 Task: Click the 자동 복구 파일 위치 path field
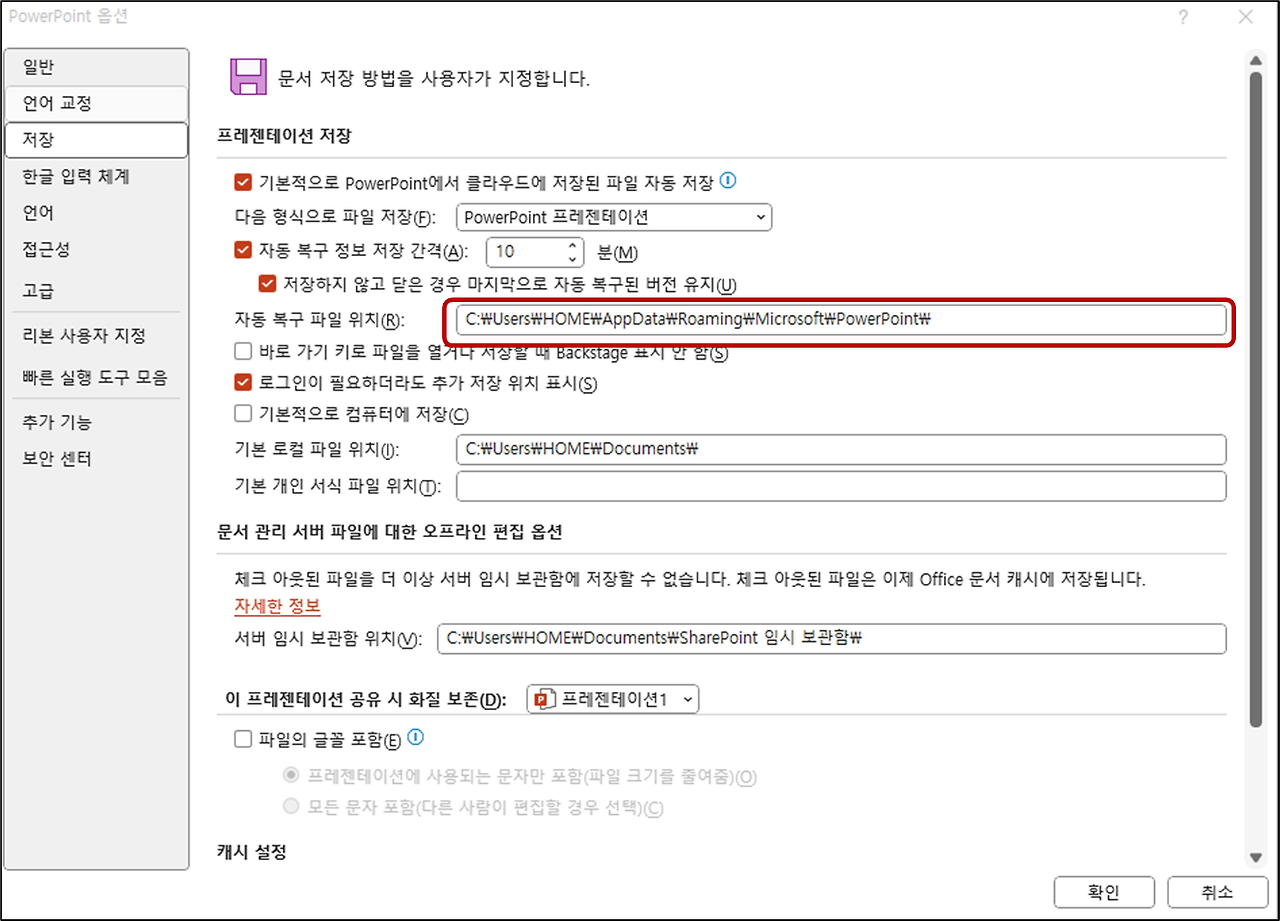click(841, 319)
